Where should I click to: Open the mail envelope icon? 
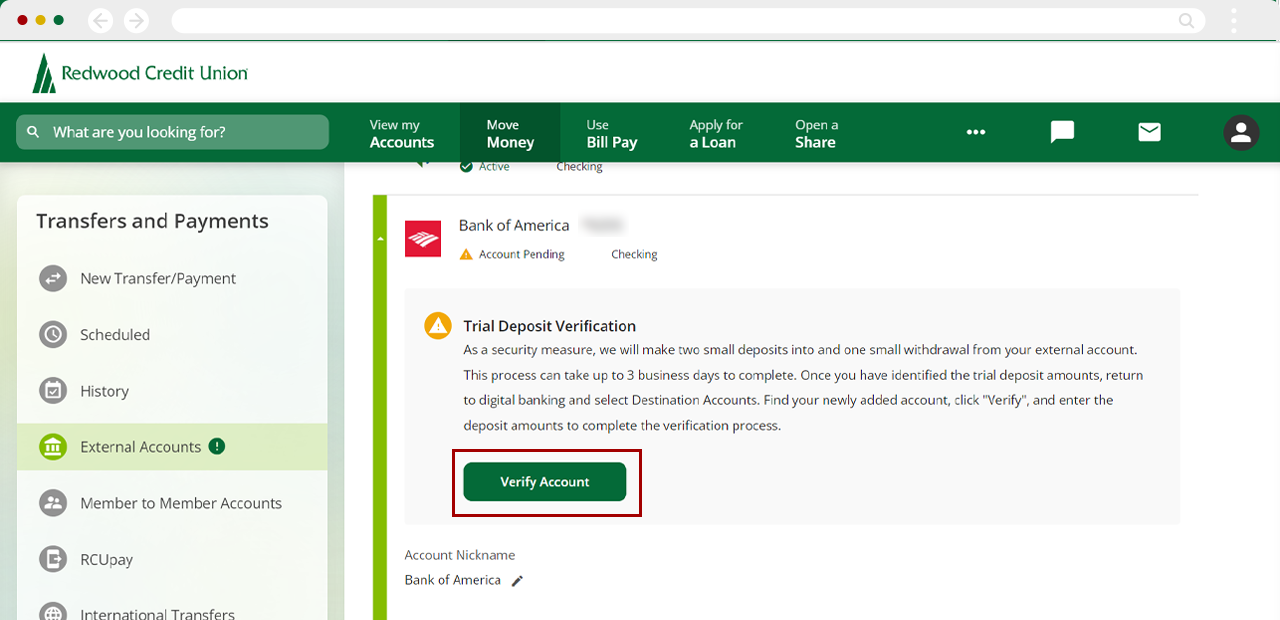coord(1149,132)
